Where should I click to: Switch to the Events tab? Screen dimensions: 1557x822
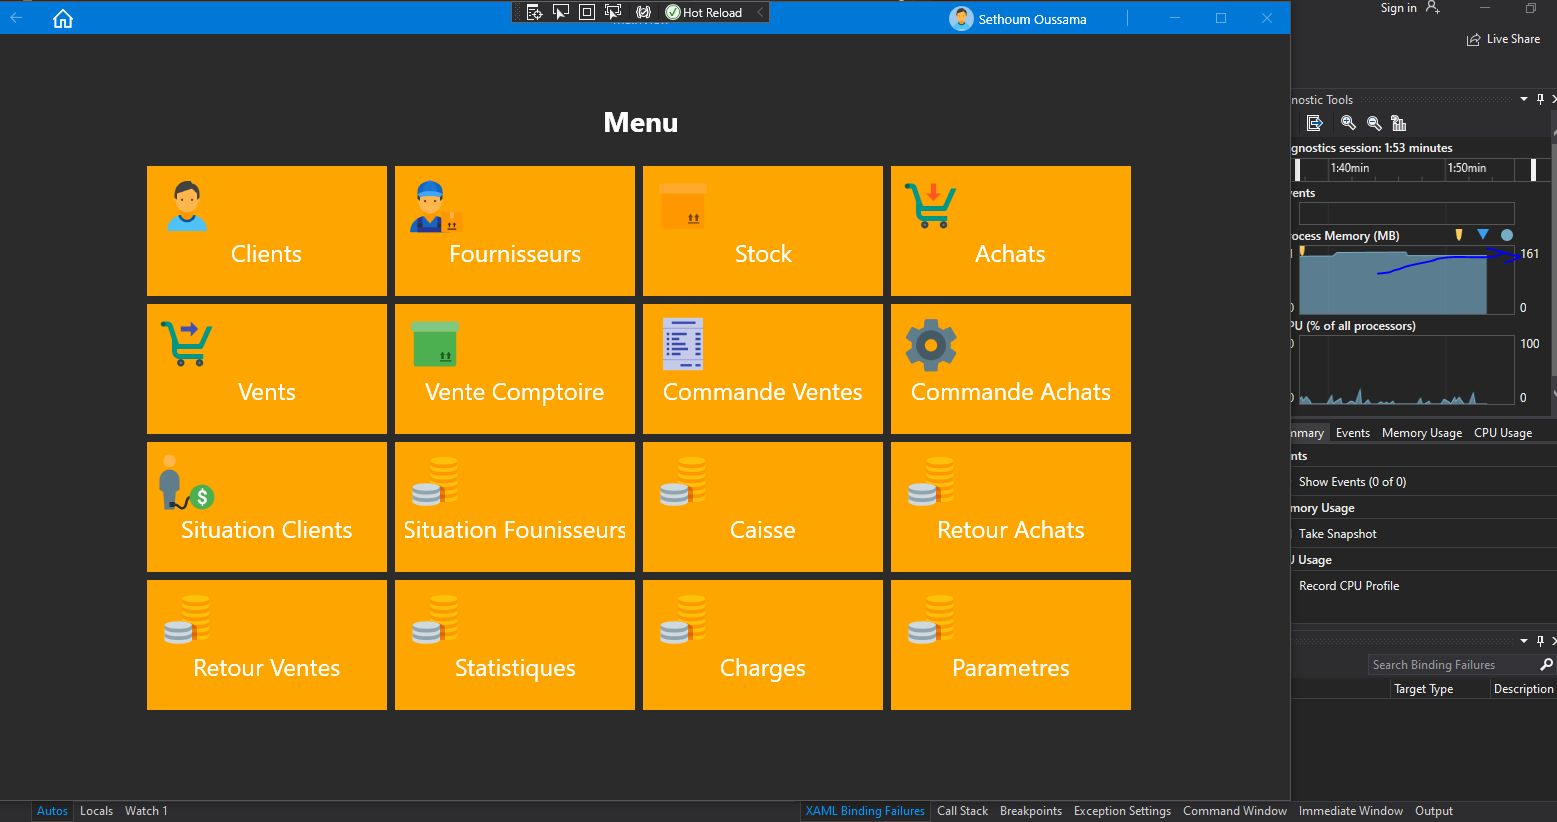point(1352,433)
